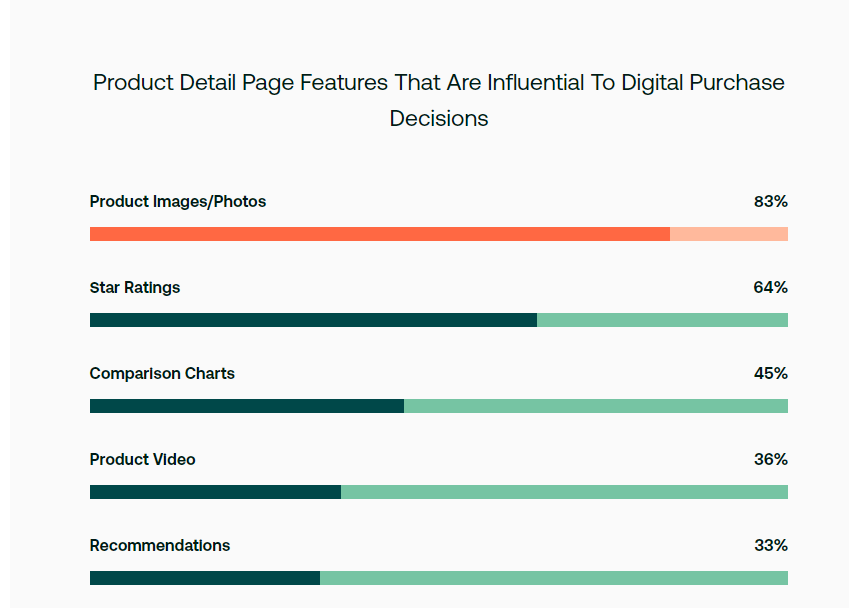This screenshot has width=849, height=608.
Task: Click the orange filled Product Images/Photos bar
Action: 380,234
